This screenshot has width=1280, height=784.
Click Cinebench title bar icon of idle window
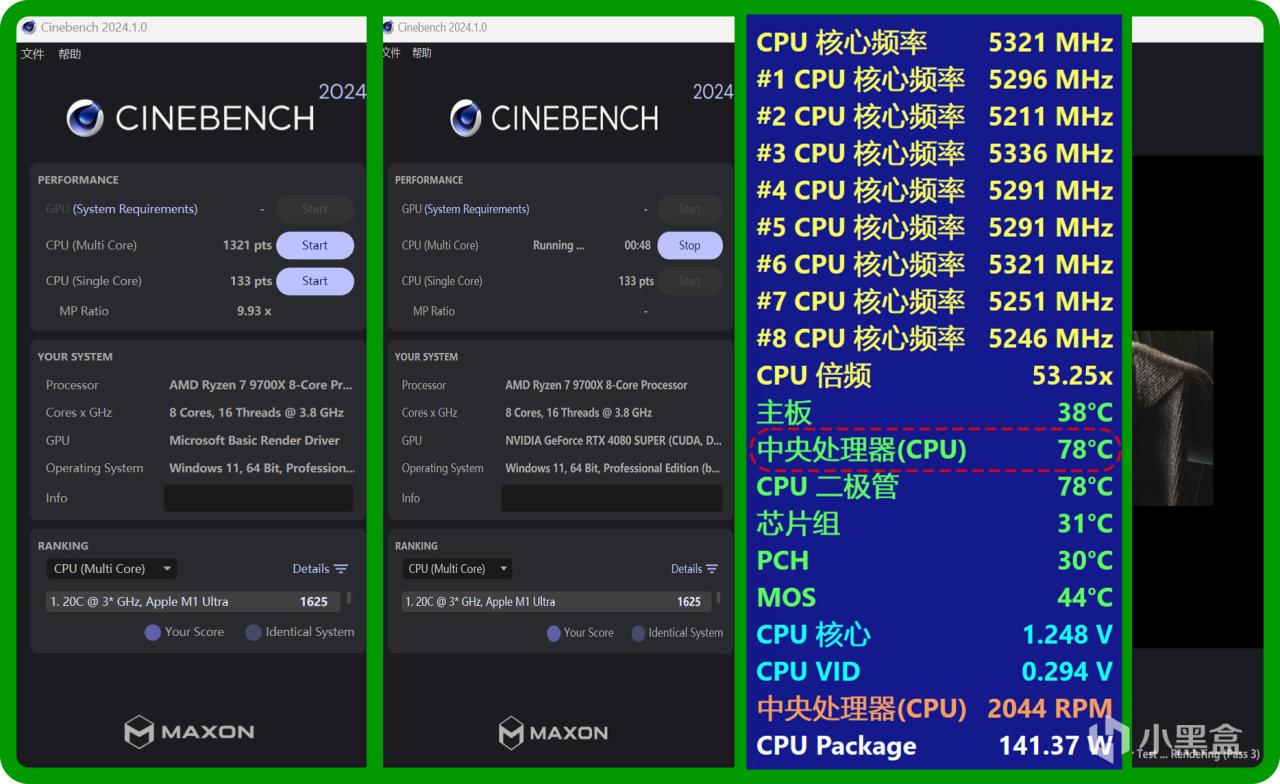point(28,27)
